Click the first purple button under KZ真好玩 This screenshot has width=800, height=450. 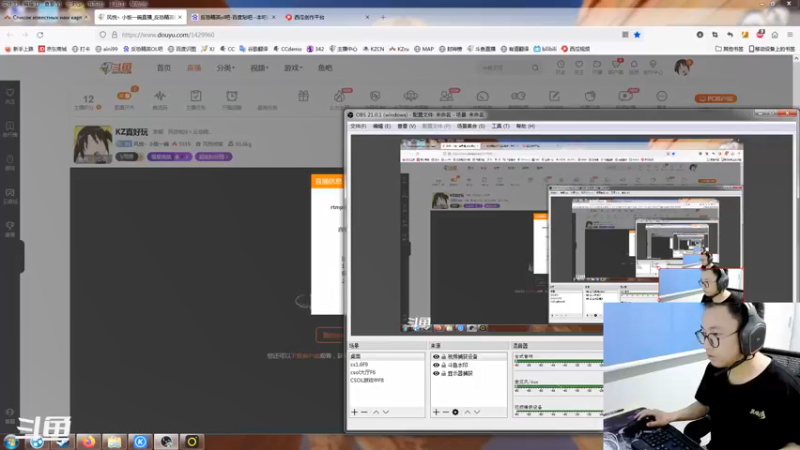(x=169, y=157)
